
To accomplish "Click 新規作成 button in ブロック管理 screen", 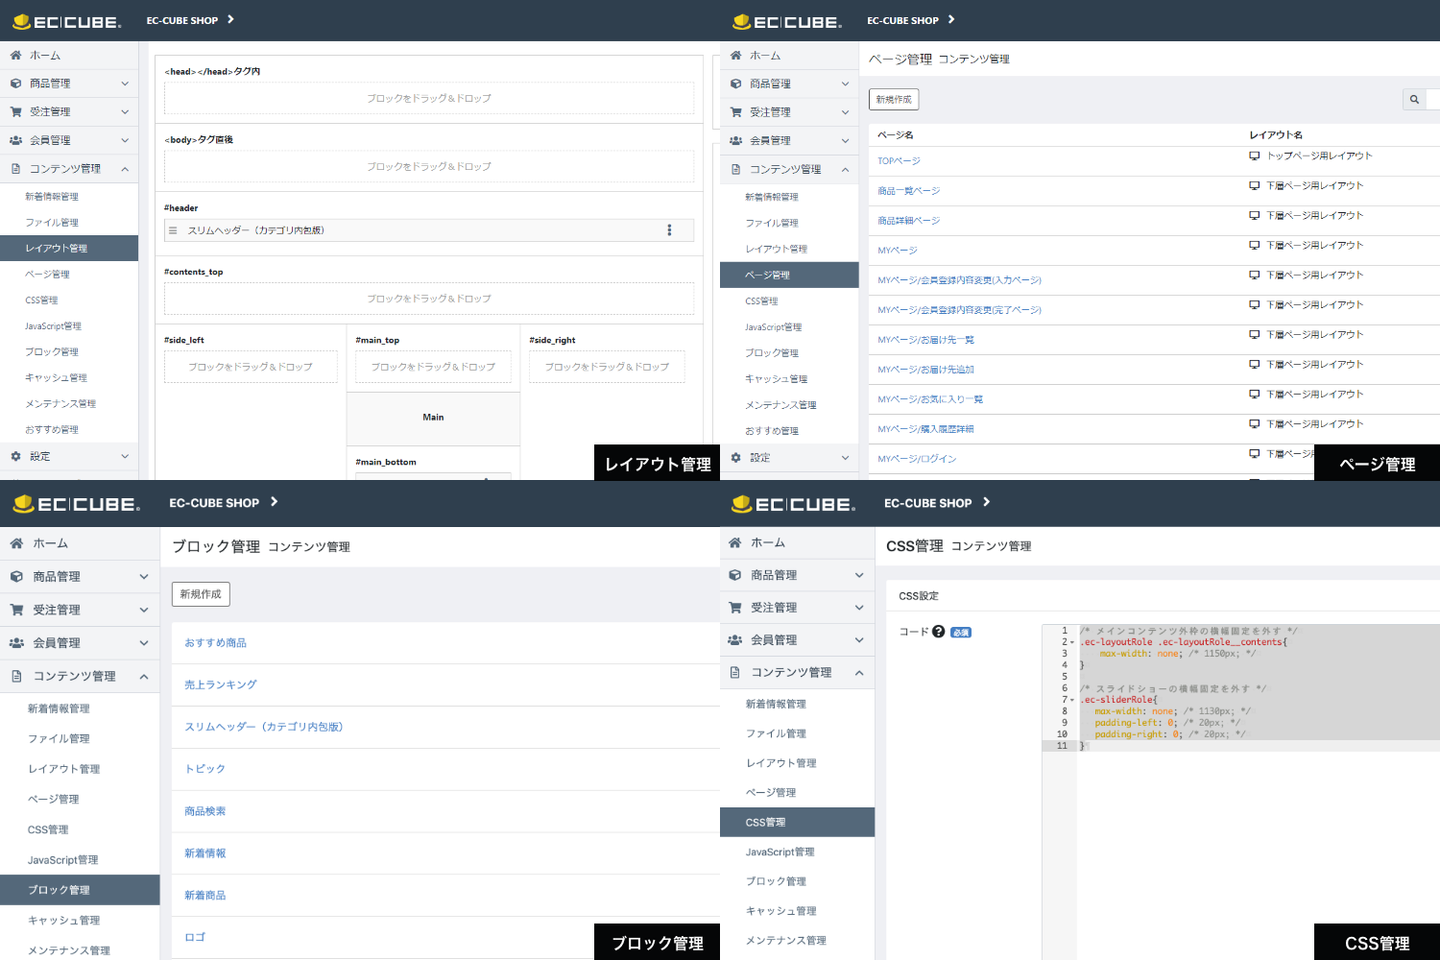I will click(201, 594).
